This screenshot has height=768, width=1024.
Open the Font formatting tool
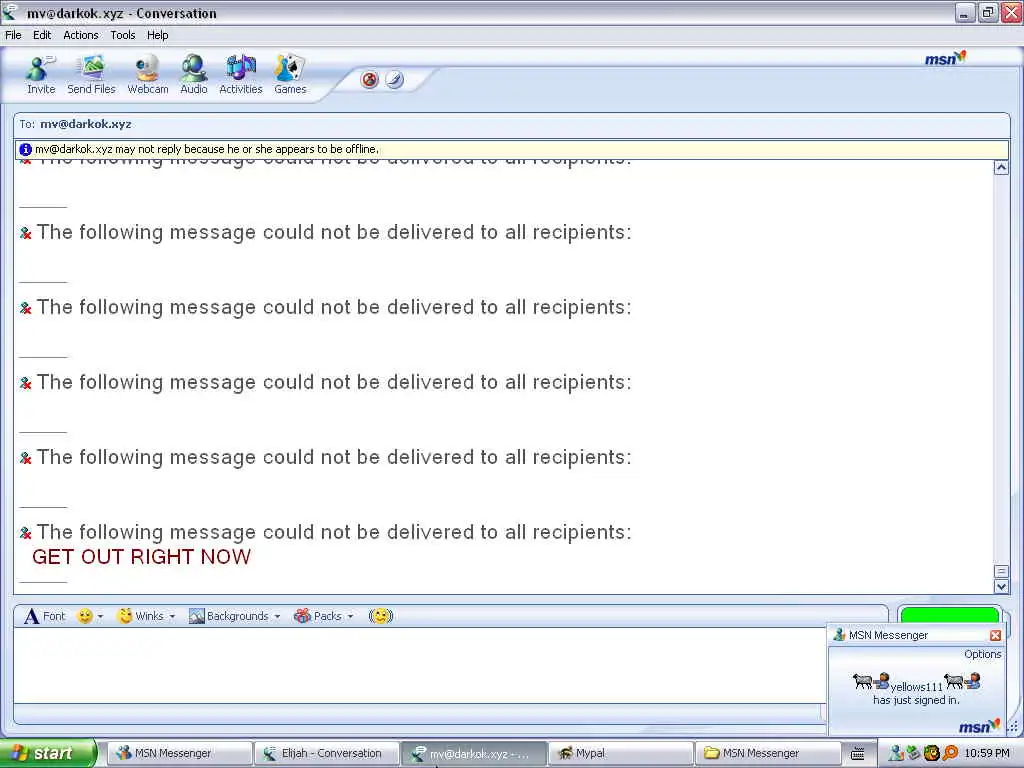tap(44, 616)
